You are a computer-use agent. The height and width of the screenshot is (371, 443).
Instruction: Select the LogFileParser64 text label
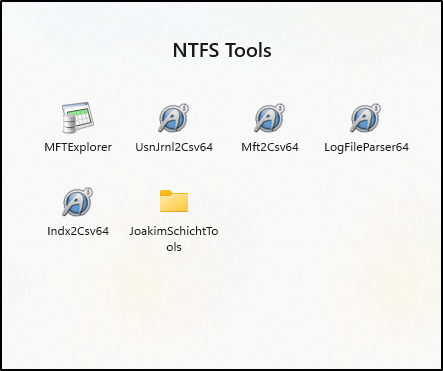click(x=366, y=147)
